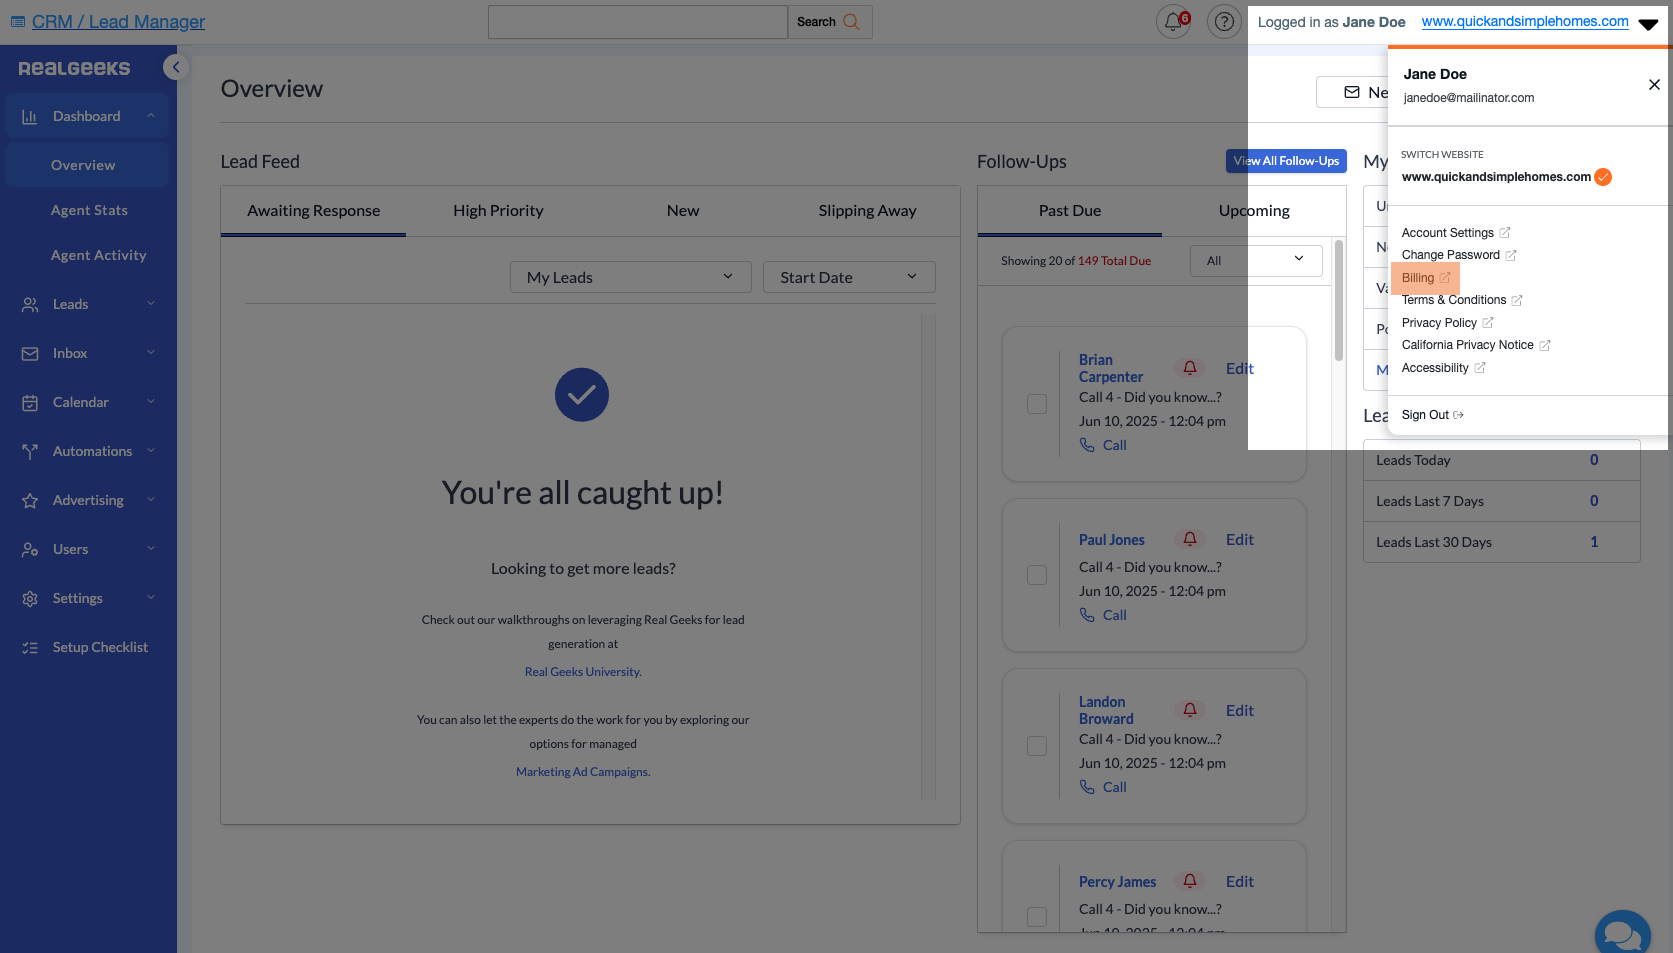This screenshot has width=1673, height=953.
Task: Click the Advertising star icon
Action: (30, 500)
